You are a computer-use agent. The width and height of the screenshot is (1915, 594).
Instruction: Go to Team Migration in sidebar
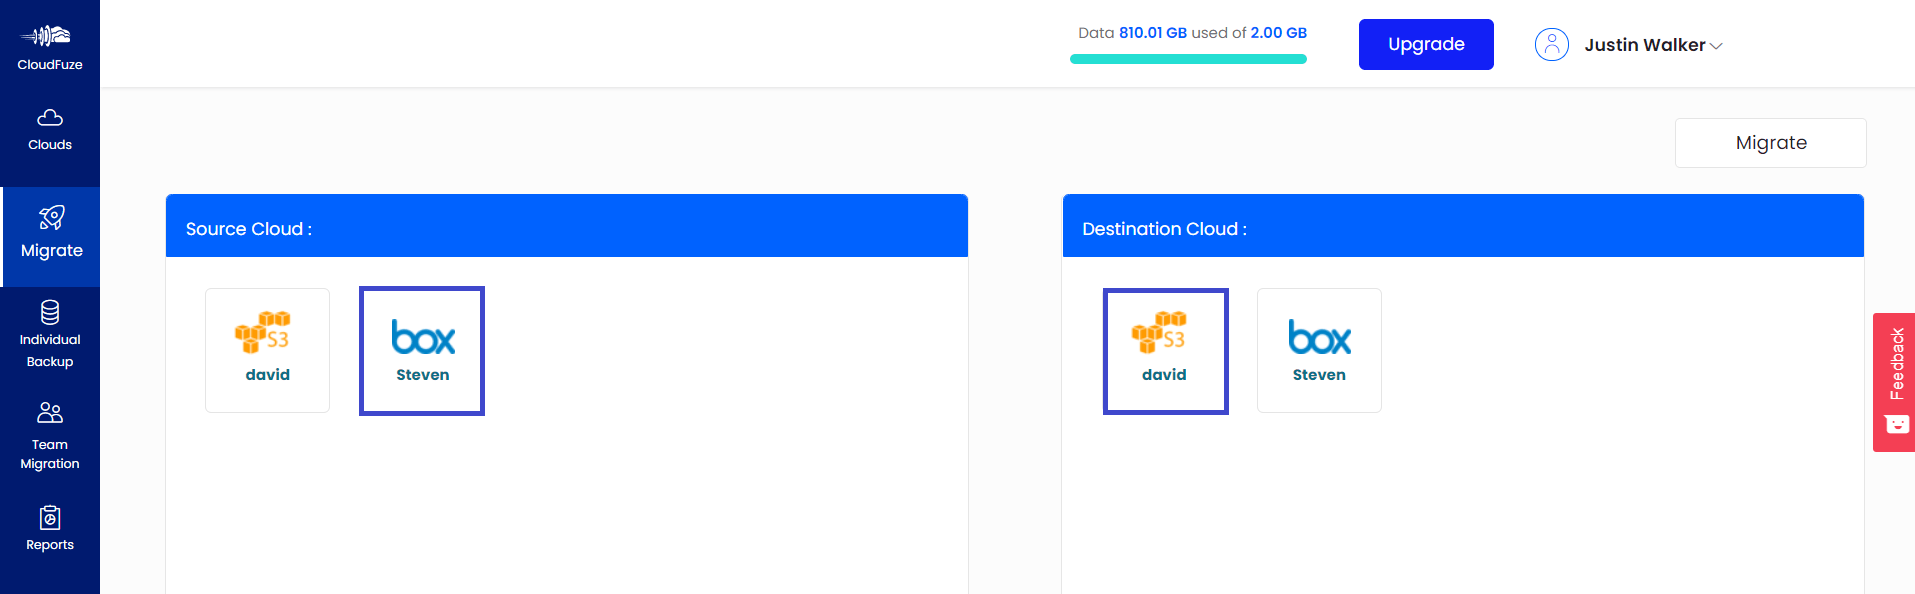coord(50,436)
